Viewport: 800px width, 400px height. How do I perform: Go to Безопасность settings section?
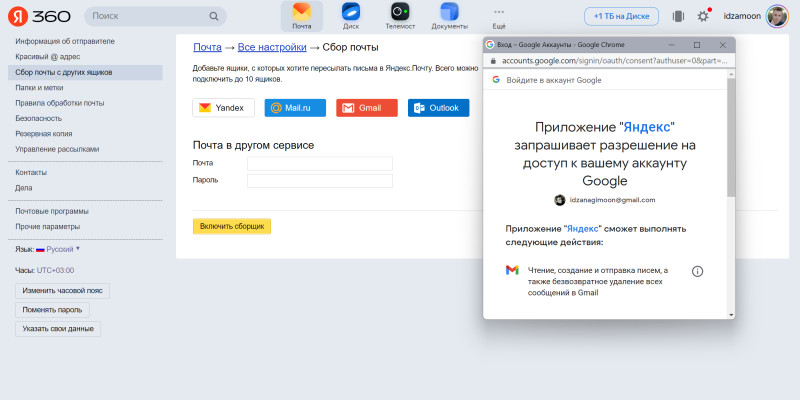point(38,118)
